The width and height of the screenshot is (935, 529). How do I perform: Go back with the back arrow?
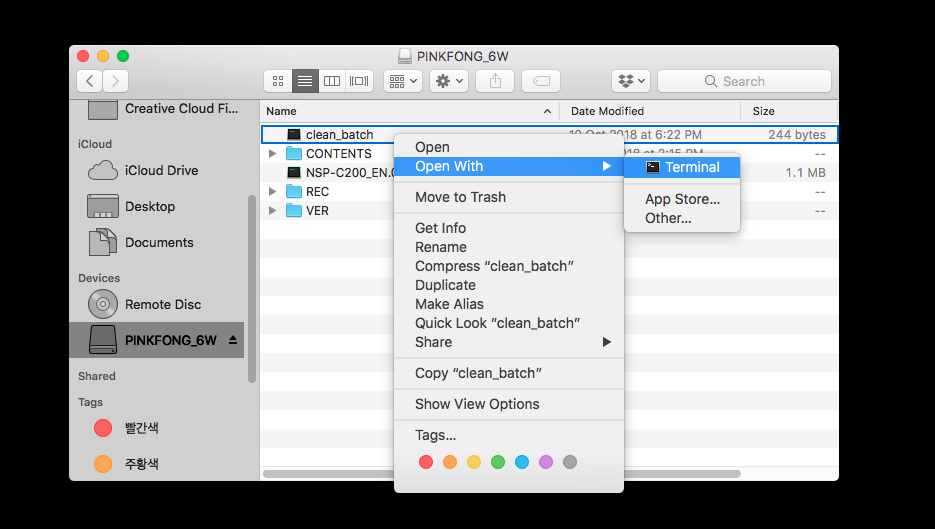(89, 81)
